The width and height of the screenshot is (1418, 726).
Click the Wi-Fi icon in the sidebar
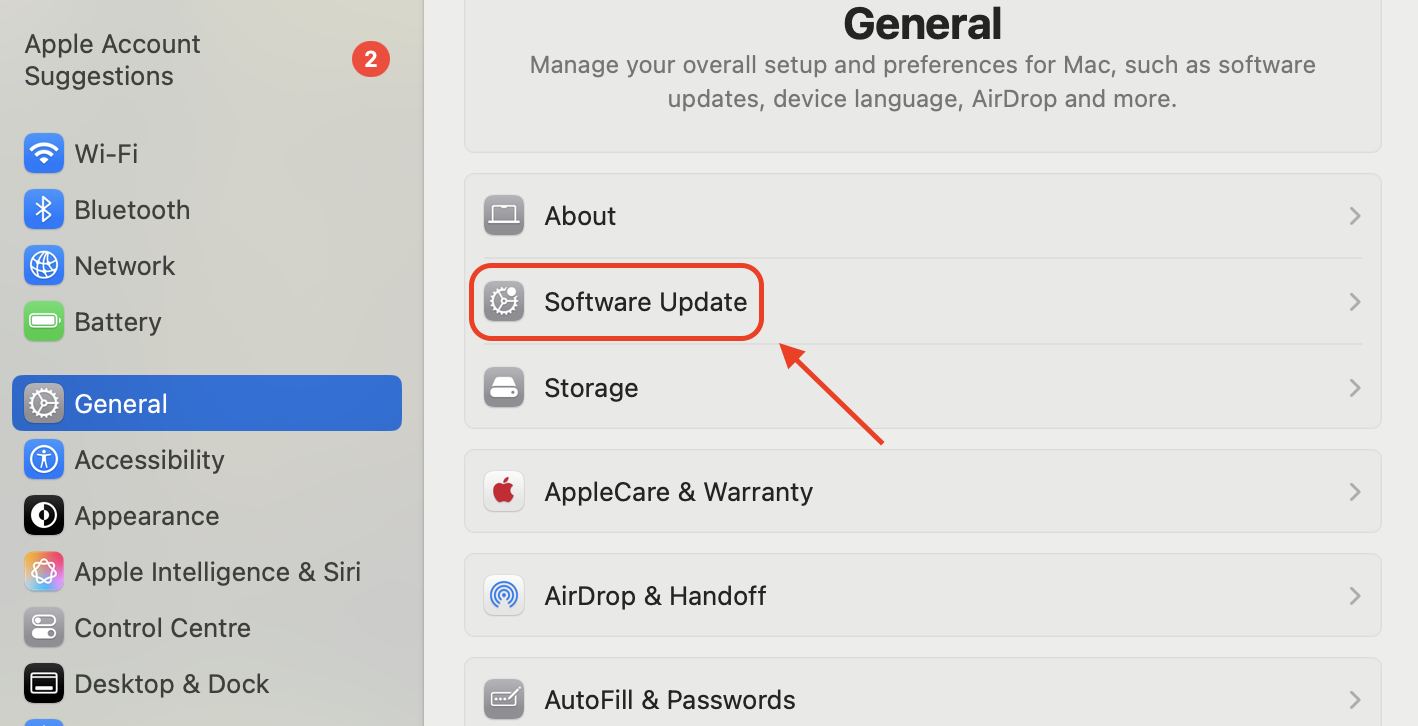[x=44, y=153]
